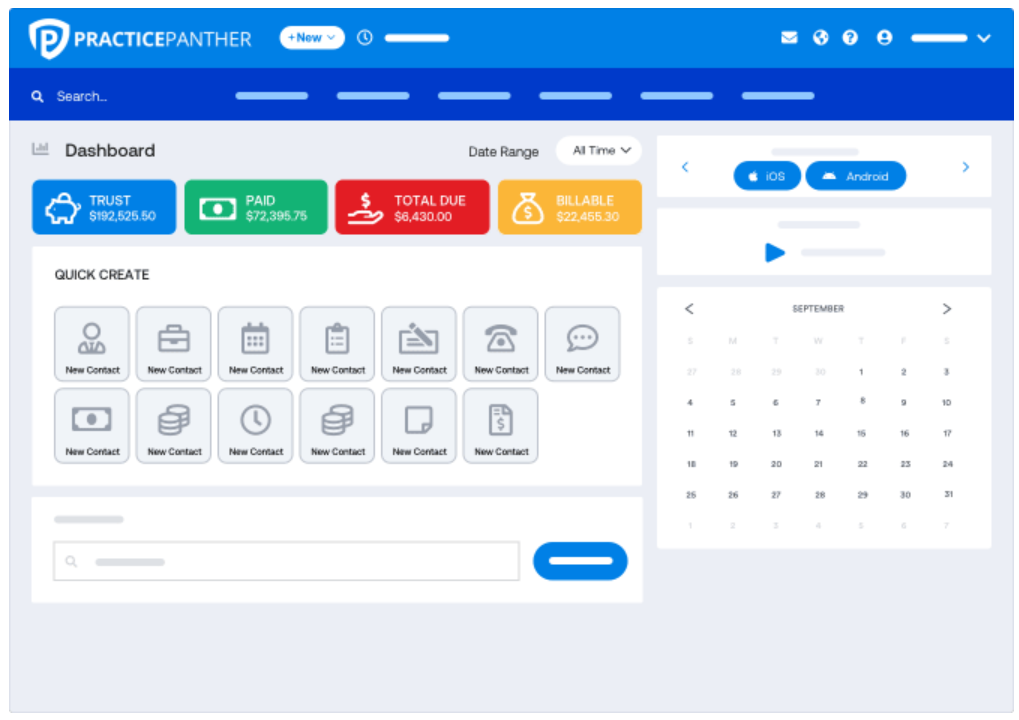Select September 31 in the calendar
This screenshot has width=1019, height=720.
(948, 495)
